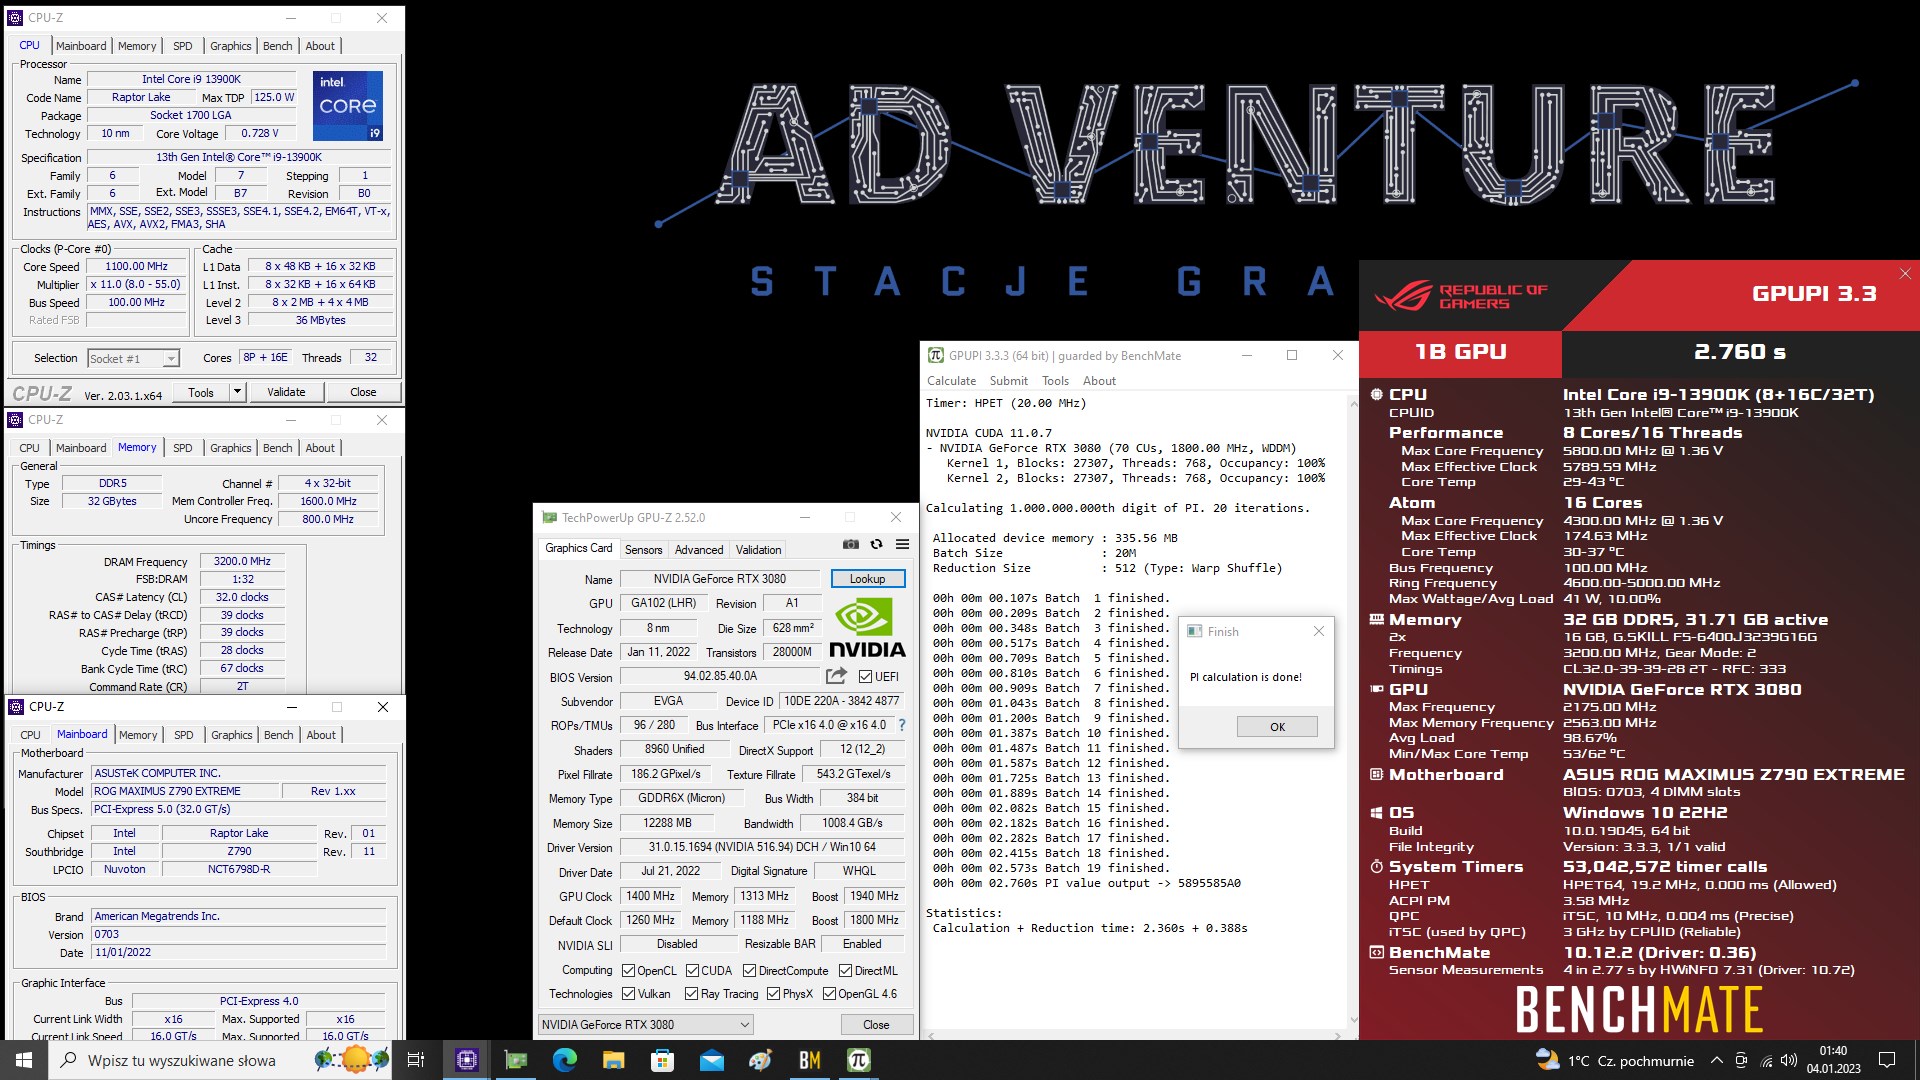Open the CPU-Z taskbar icon

pyautogui.click(x=467, y=1060)
